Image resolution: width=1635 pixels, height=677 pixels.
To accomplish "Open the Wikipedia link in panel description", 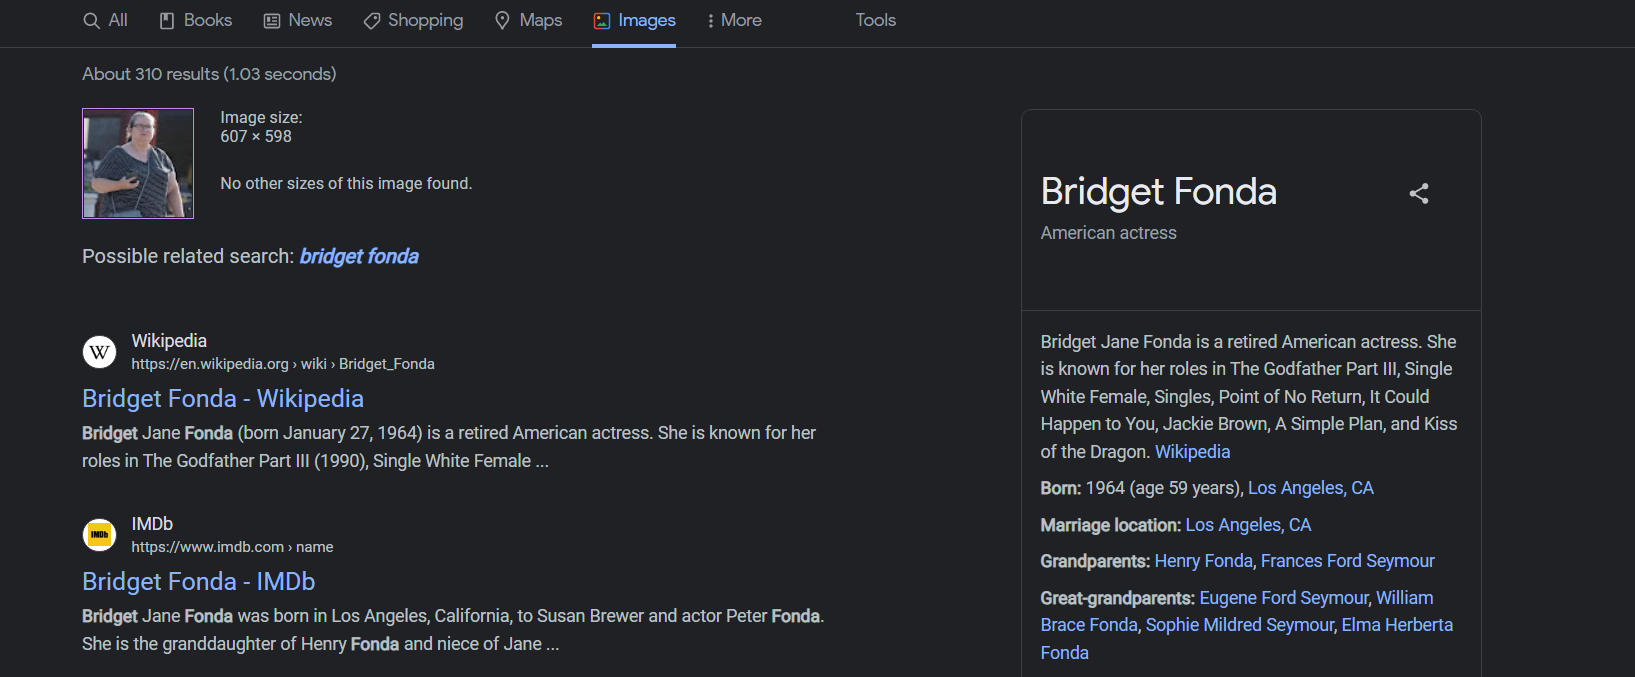I will pyautogui.click(x=1192, y=452).
